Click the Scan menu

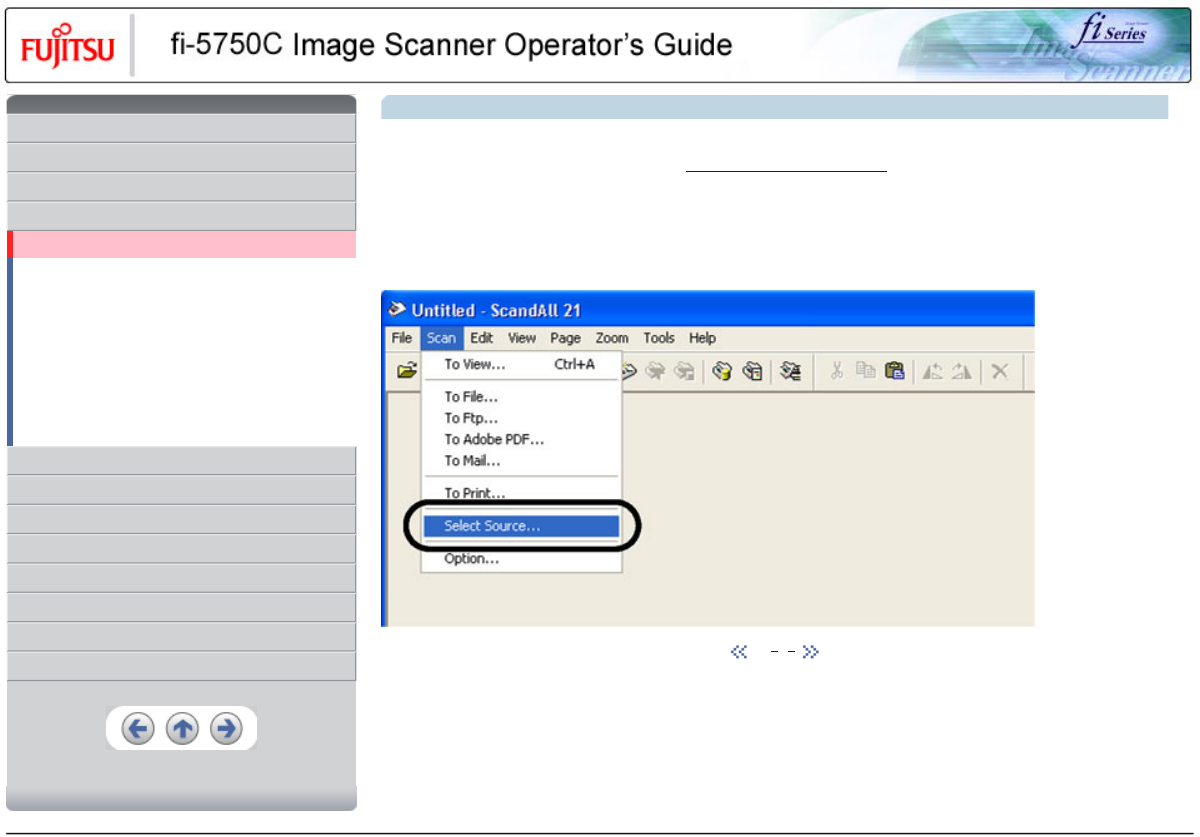pos(441,338)
